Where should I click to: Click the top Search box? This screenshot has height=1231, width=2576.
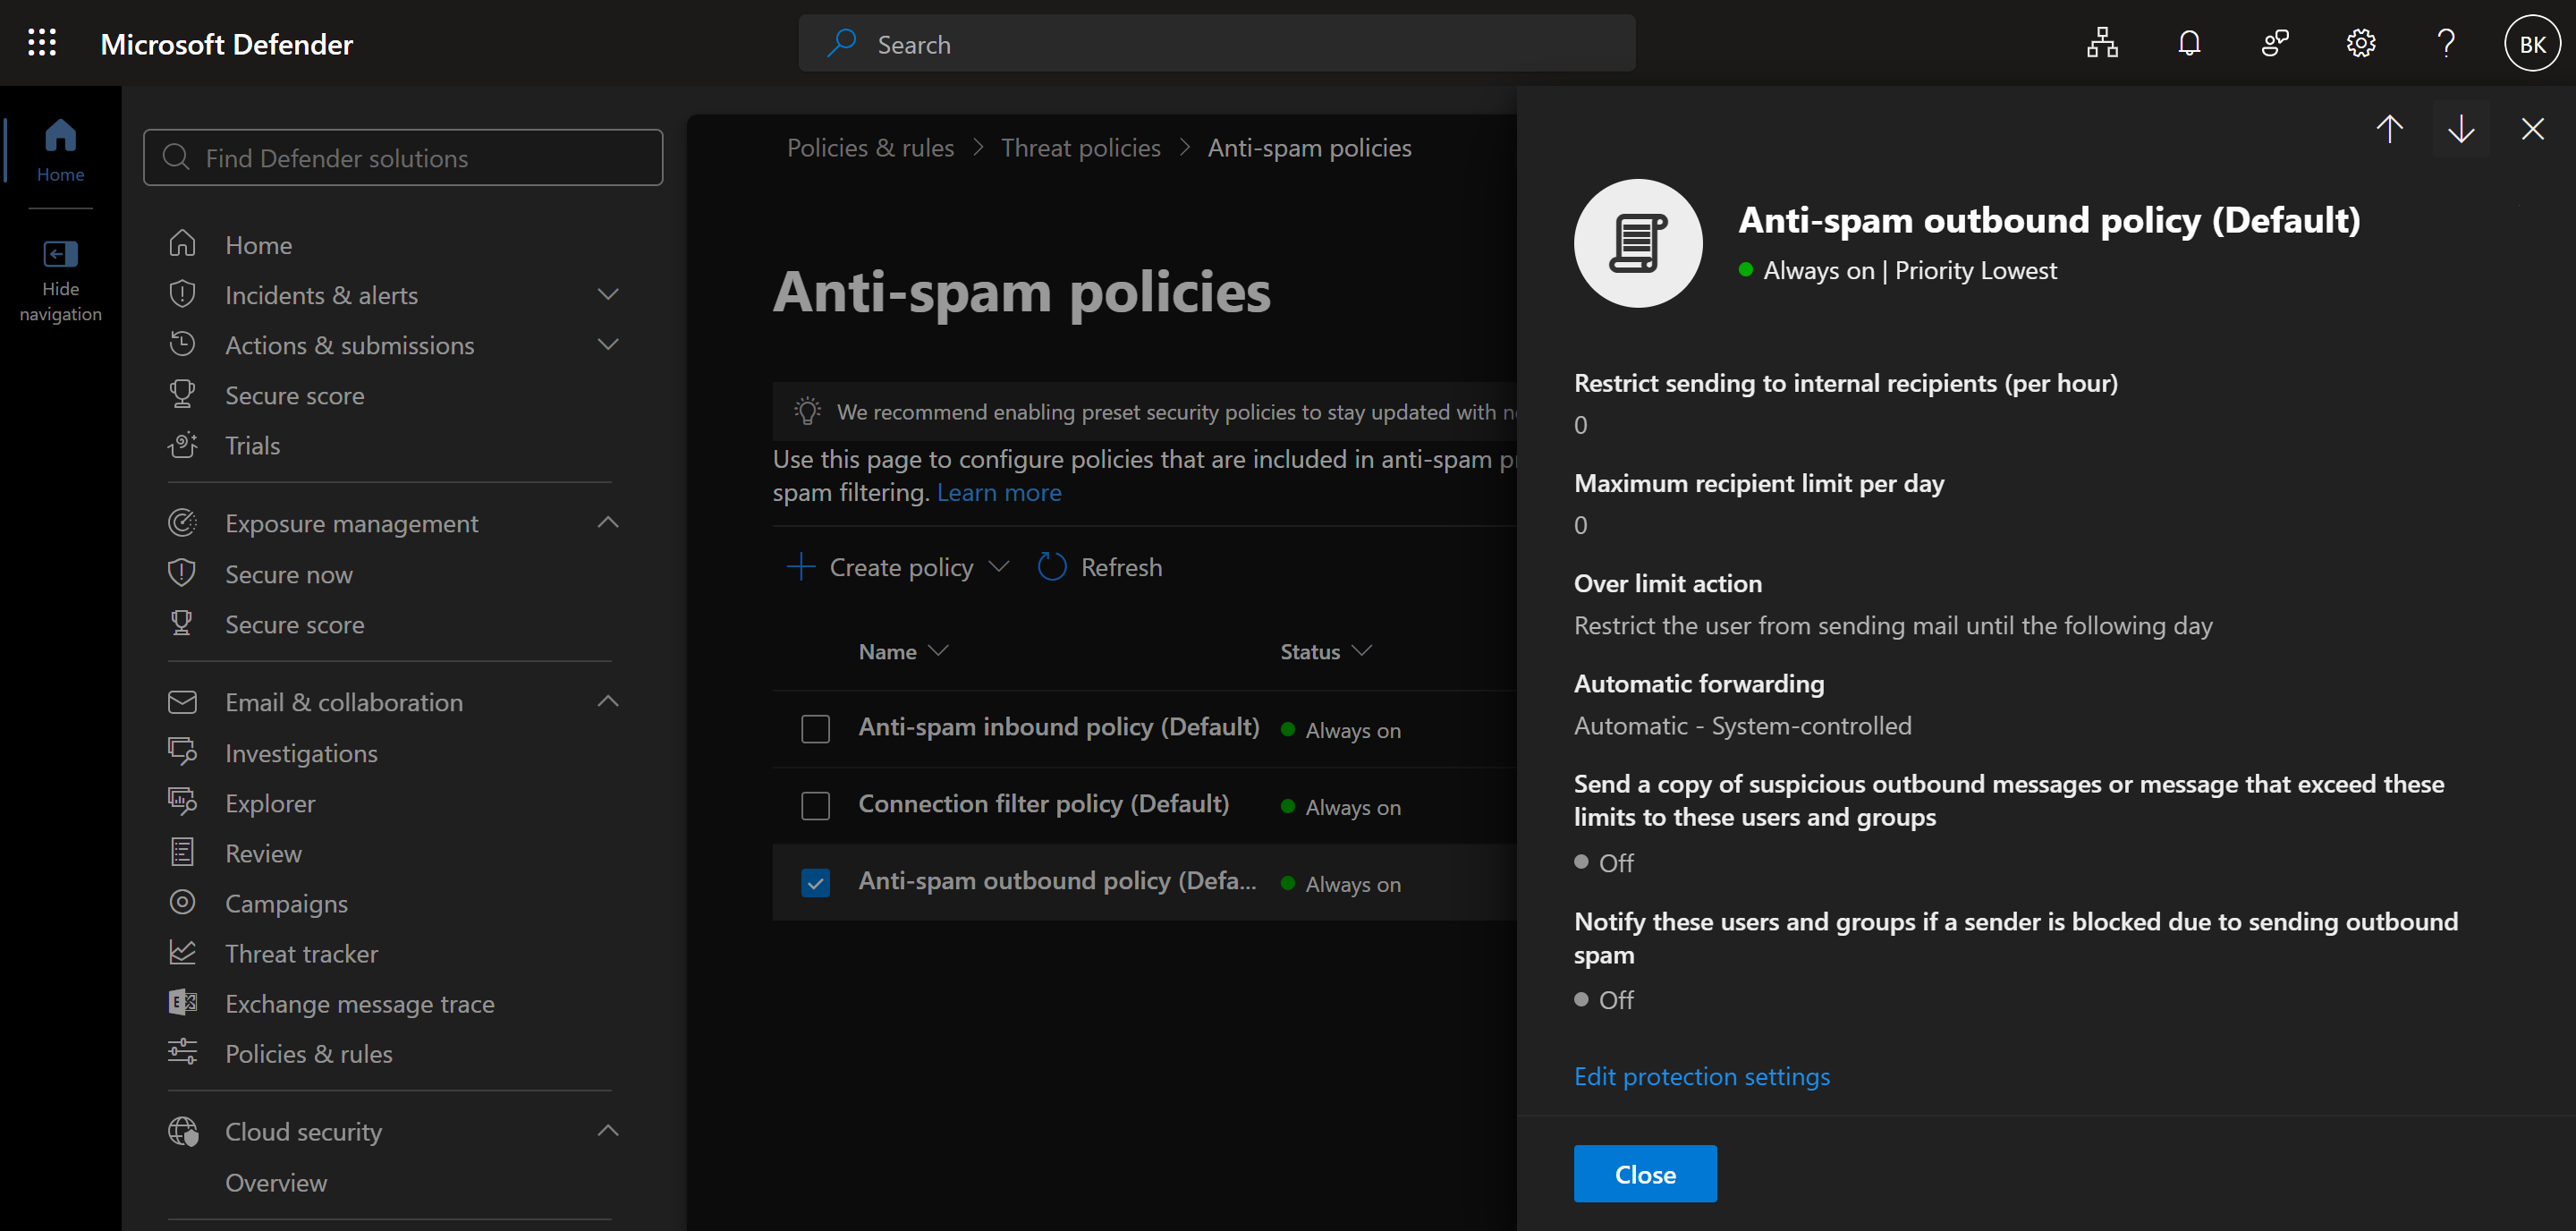(x=1216, y=43)
